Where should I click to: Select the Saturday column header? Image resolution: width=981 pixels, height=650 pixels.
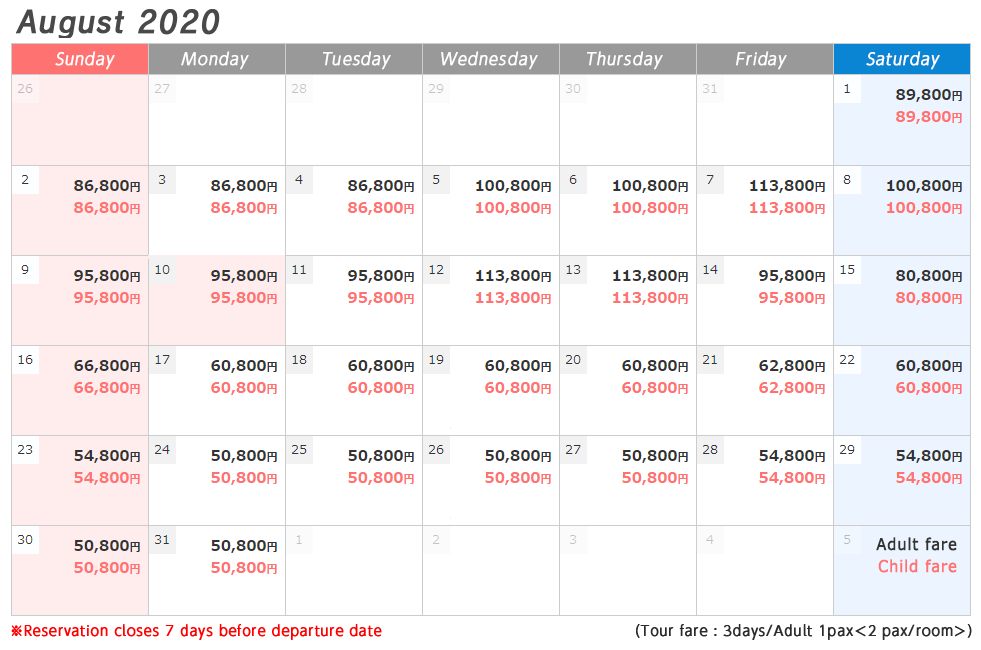[902, 59]
